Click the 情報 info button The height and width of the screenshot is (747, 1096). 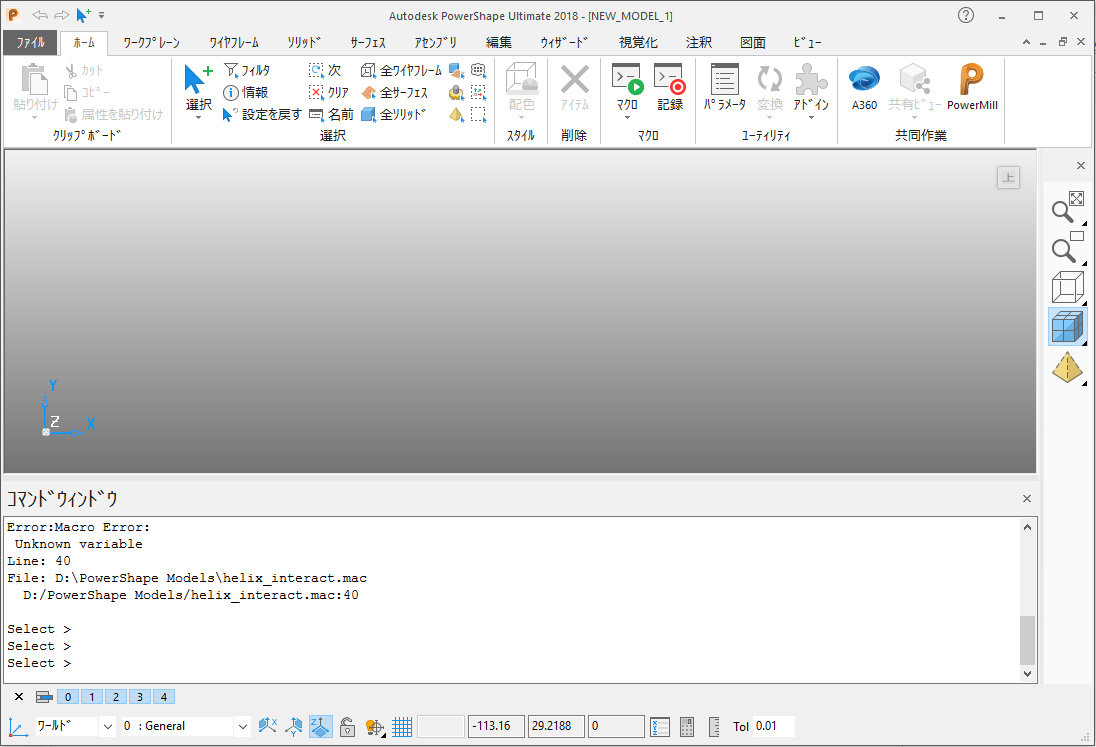tap(245, 92)
